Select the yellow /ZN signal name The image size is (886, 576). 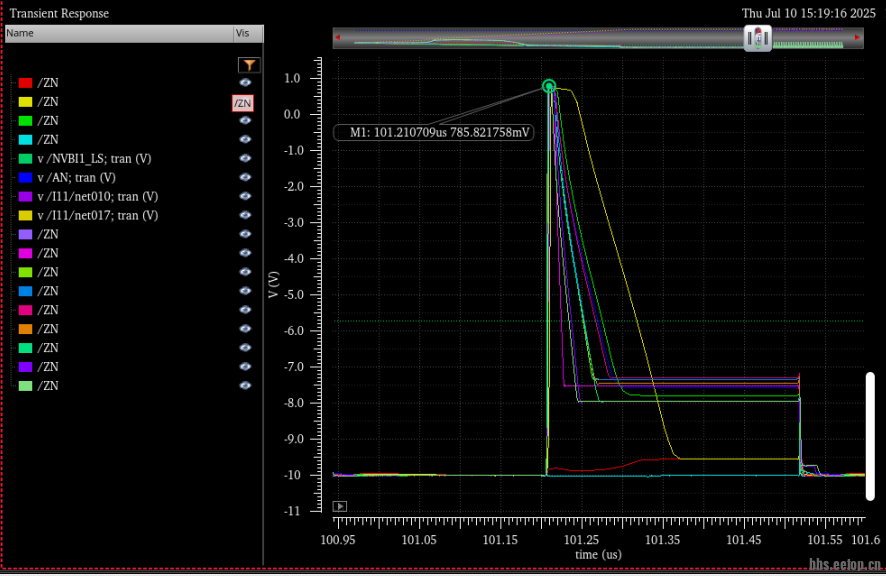(x=48, y=102)
